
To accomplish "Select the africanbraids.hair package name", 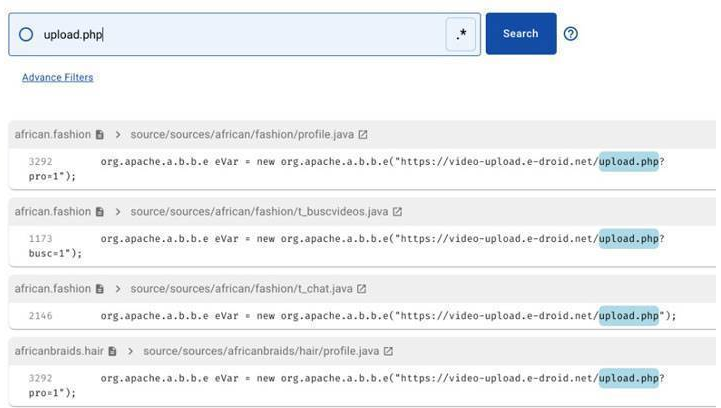I will [x=58, y=351].
